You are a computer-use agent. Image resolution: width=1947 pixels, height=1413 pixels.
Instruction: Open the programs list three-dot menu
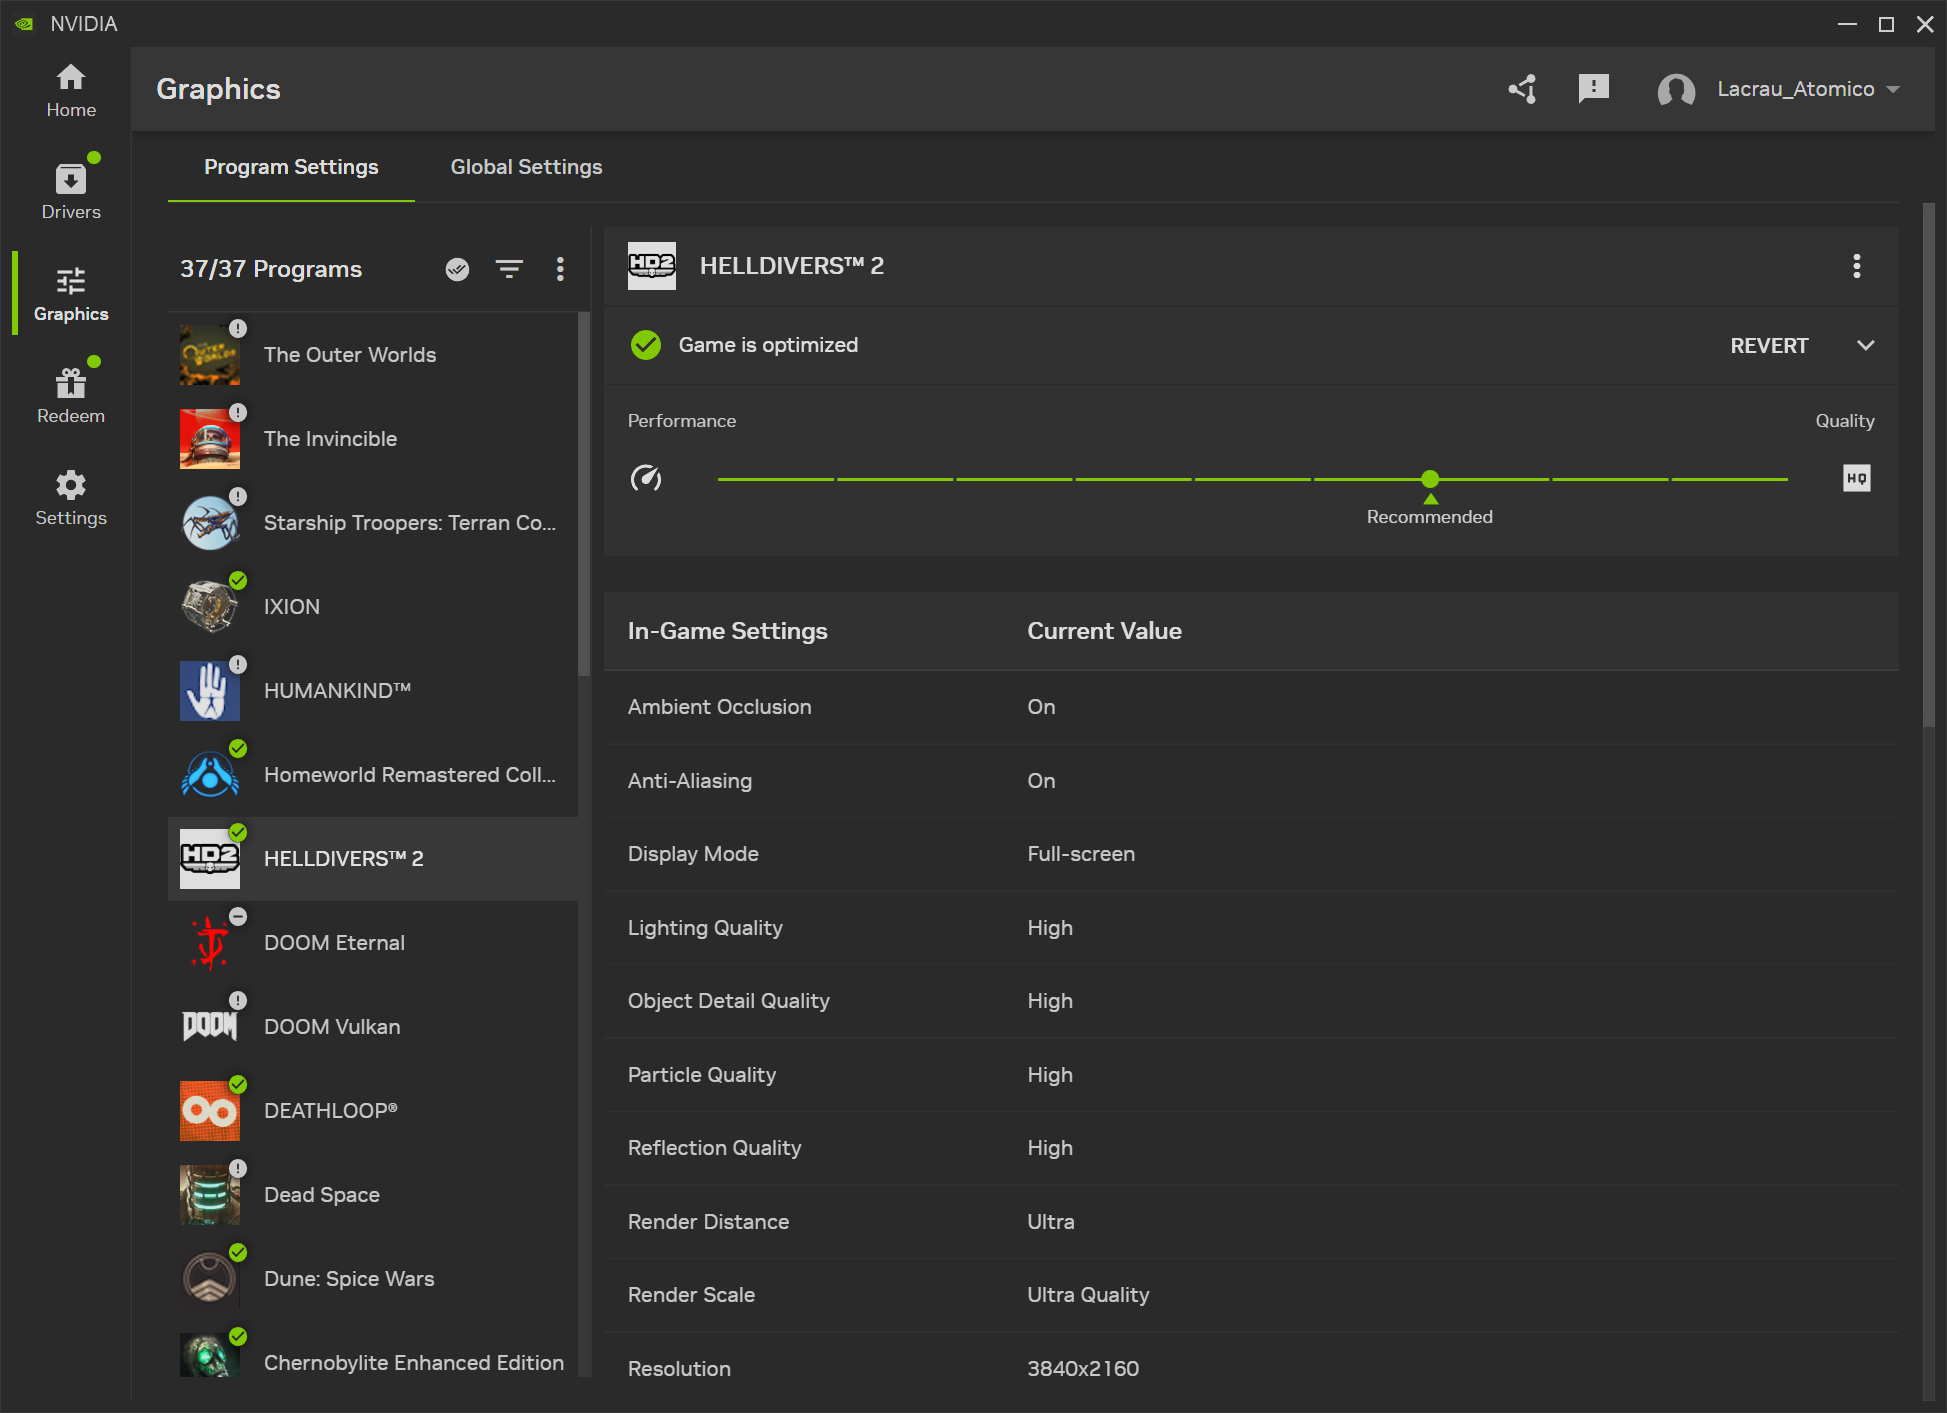coord(560,269)
